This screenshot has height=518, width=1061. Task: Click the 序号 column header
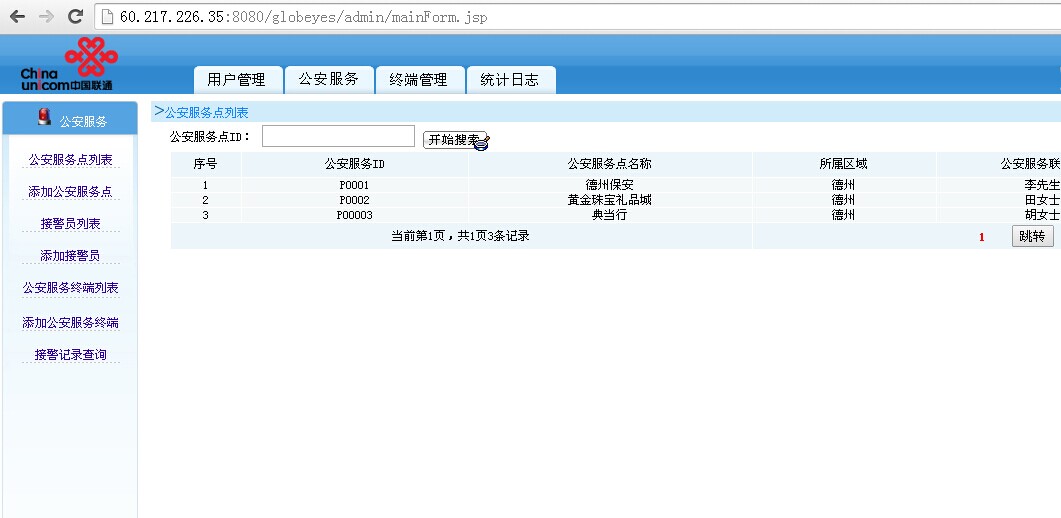pyautogui.click(x=206, y=164)
